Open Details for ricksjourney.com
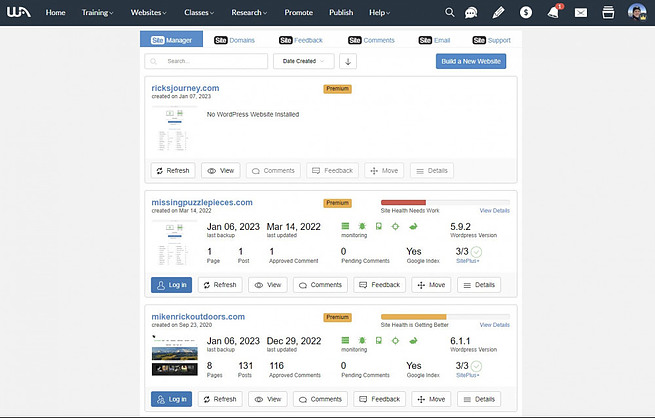This screenshot has height=418, width=655. coord(432,170)
